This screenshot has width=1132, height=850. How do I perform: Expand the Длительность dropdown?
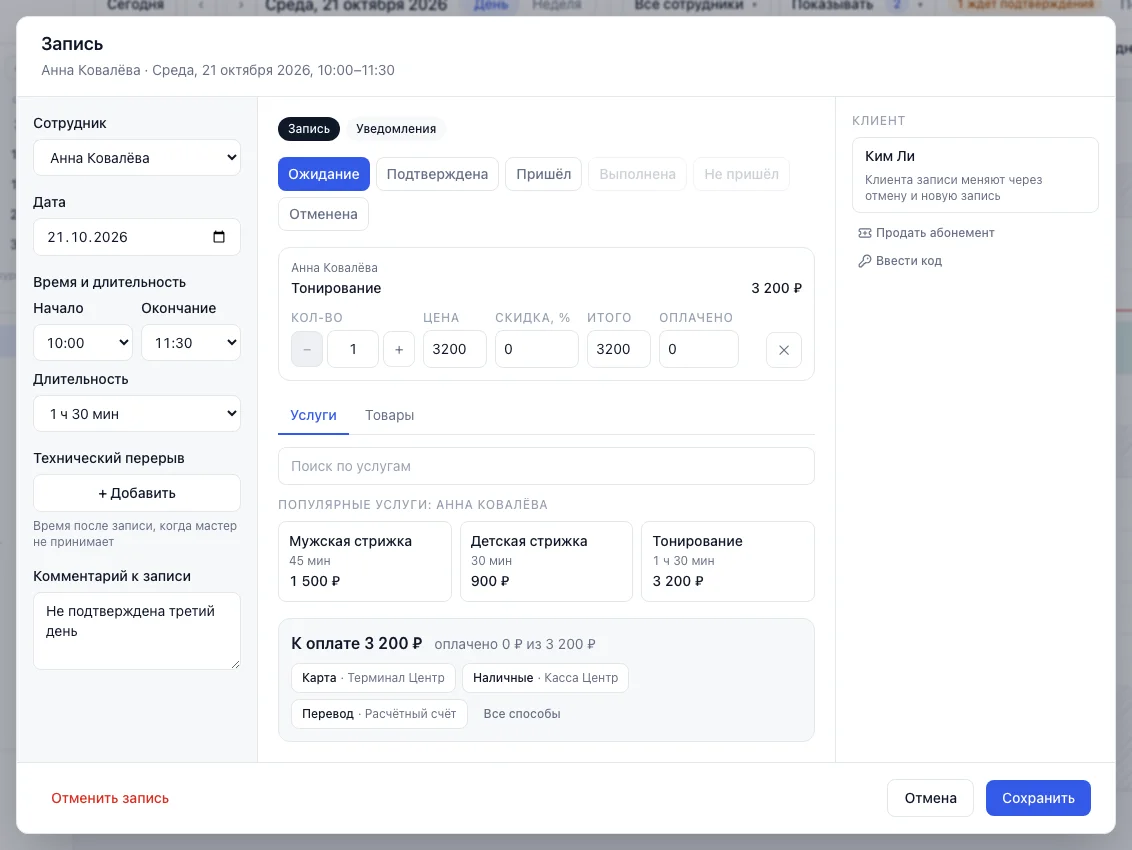(136, 414)
